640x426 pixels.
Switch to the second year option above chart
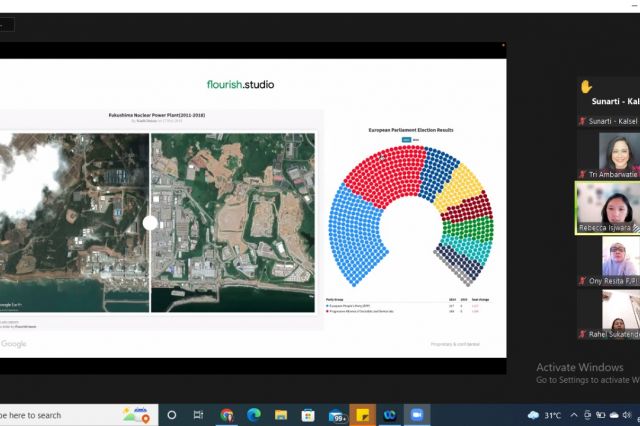tap(416, 139)
